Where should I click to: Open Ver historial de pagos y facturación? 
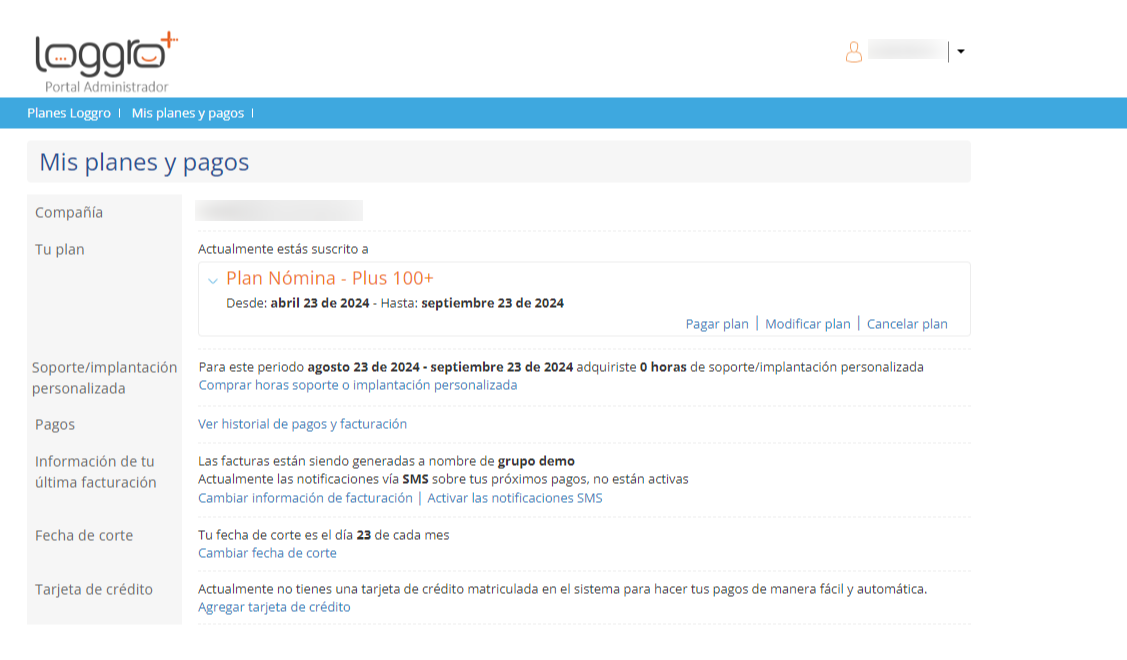click(303, 423)
